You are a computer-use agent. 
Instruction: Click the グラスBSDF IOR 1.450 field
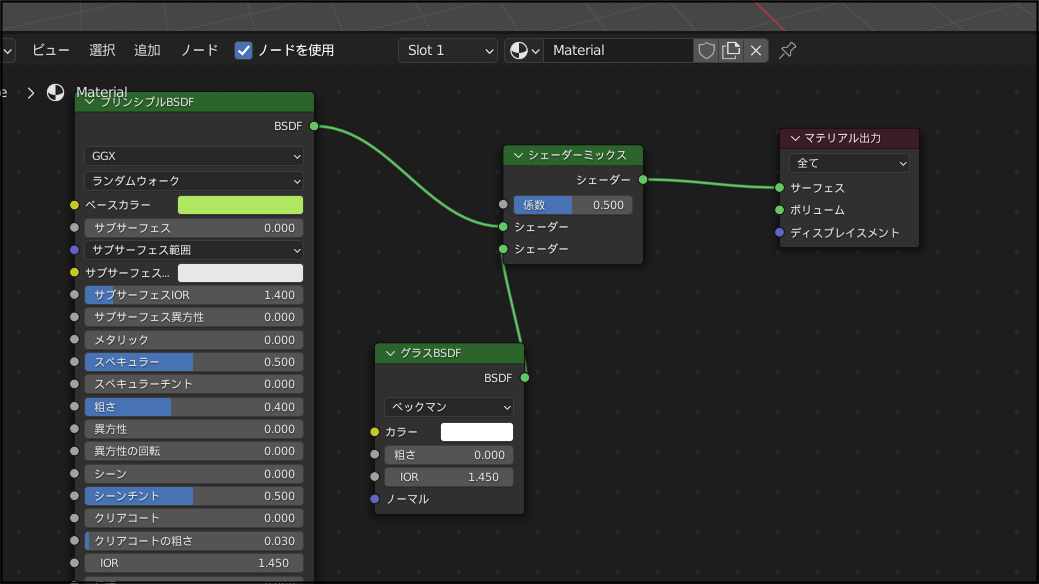(449, 477)
